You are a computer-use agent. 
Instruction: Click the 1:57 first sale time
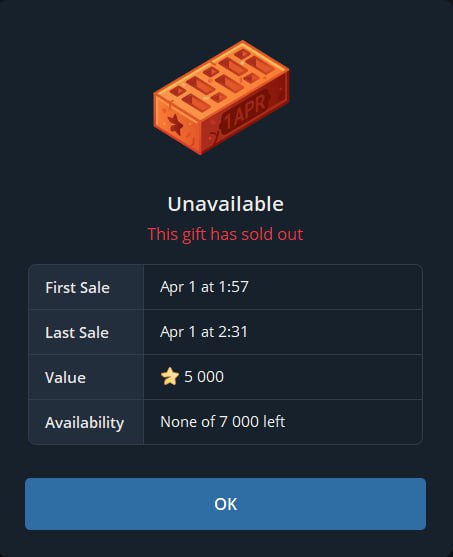pyautogui.click(x=233, y=287)
